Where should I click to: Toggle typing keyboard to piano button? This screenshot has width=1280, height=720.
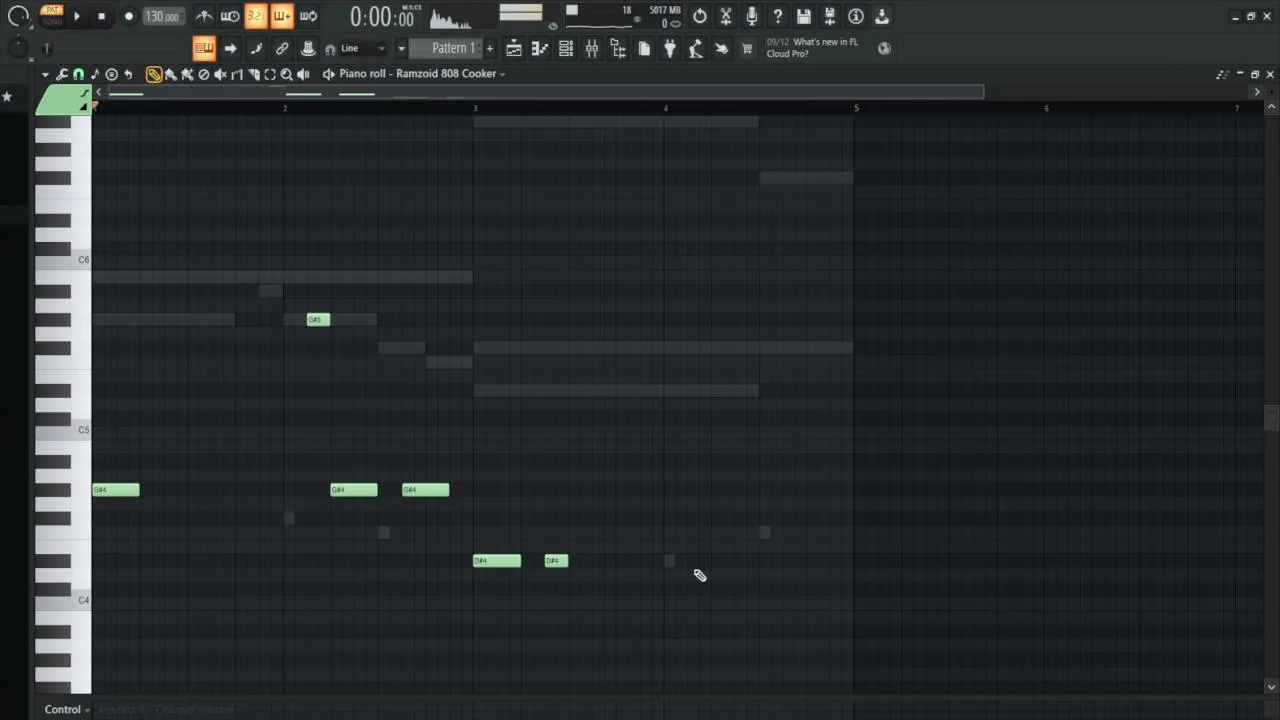(x=204, y=48)
